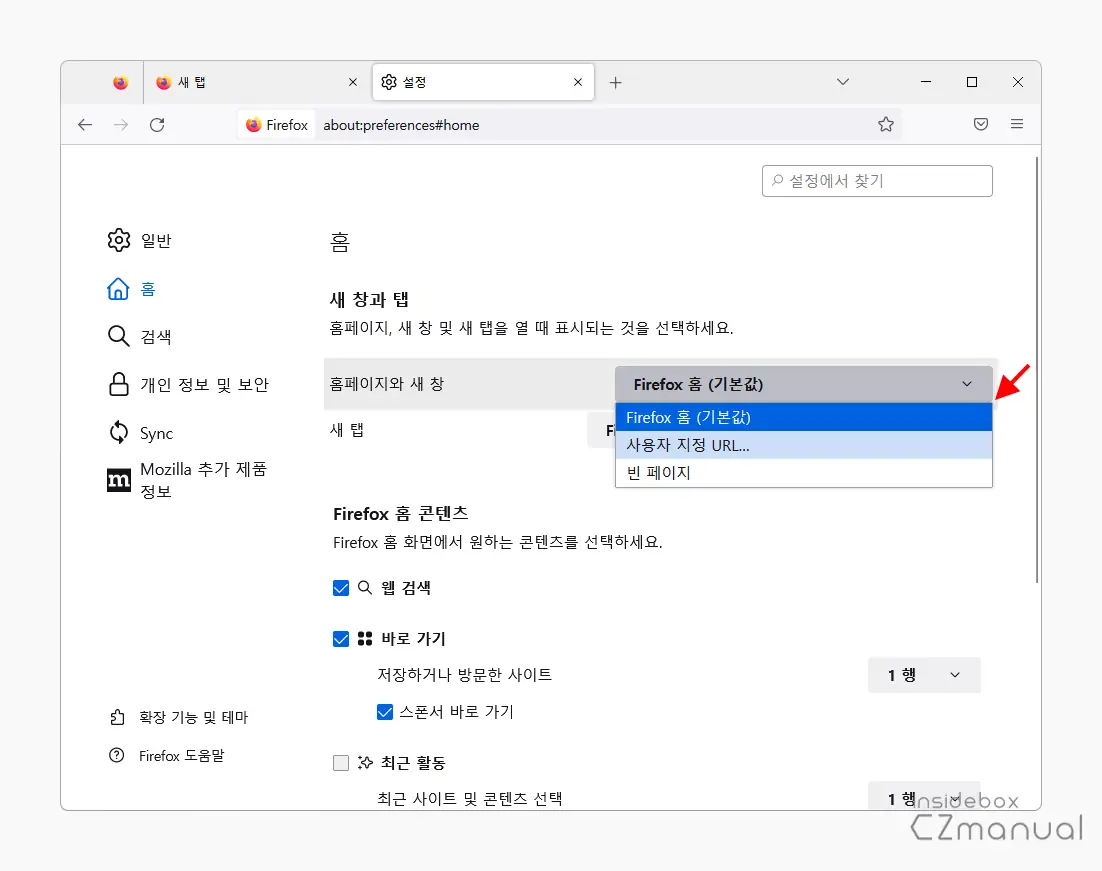The height and width of the screenshot is (871, 1102).
Task: Toggle the 웹 검색 checkbox
Action: click(341, 588)
